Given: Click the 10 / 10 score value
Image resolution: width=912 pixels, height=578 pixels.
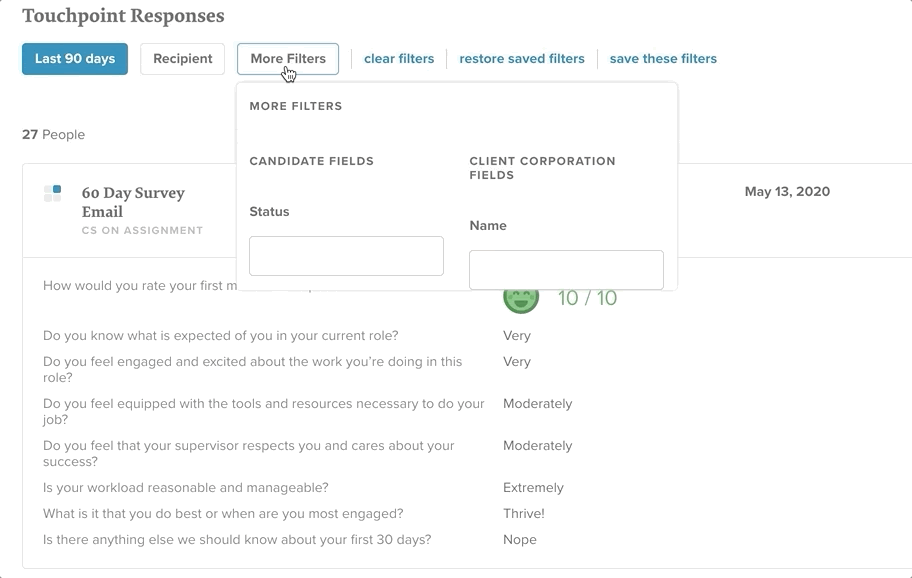Looking at the screenshot, I should tap(587, 298).
